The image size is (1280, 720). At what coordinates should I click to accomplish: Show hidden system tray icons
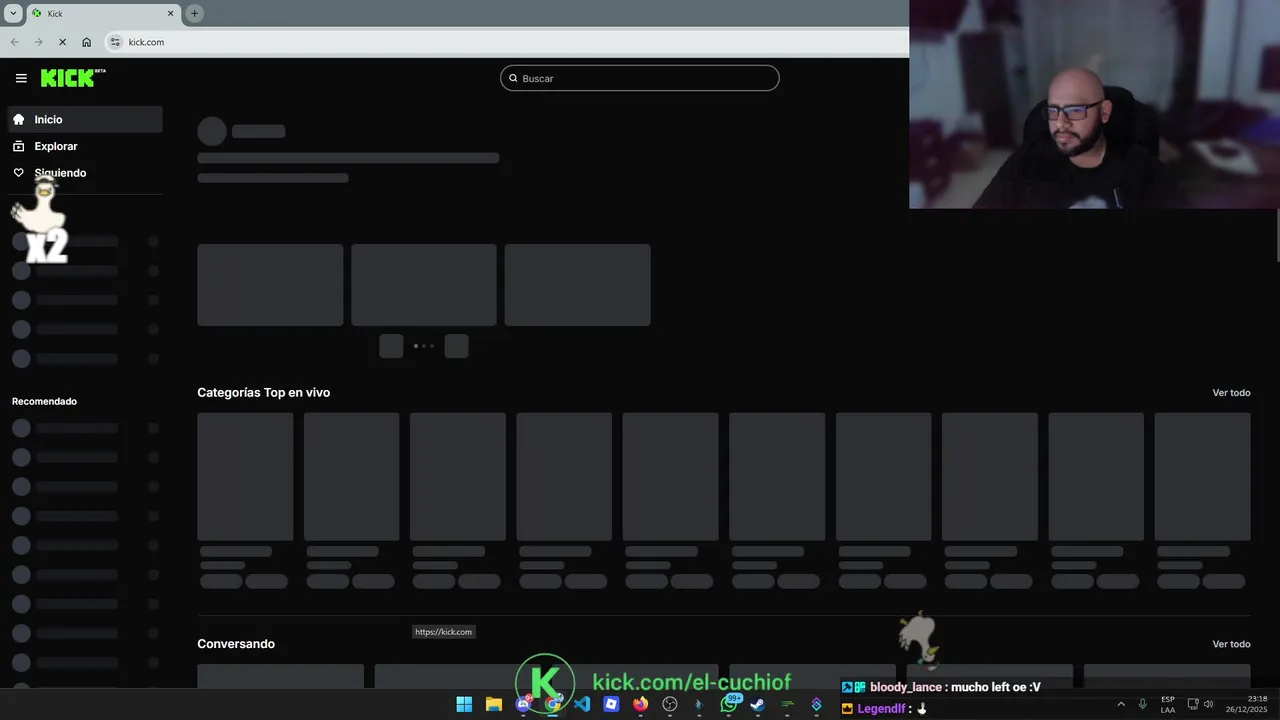point(1121,704)
